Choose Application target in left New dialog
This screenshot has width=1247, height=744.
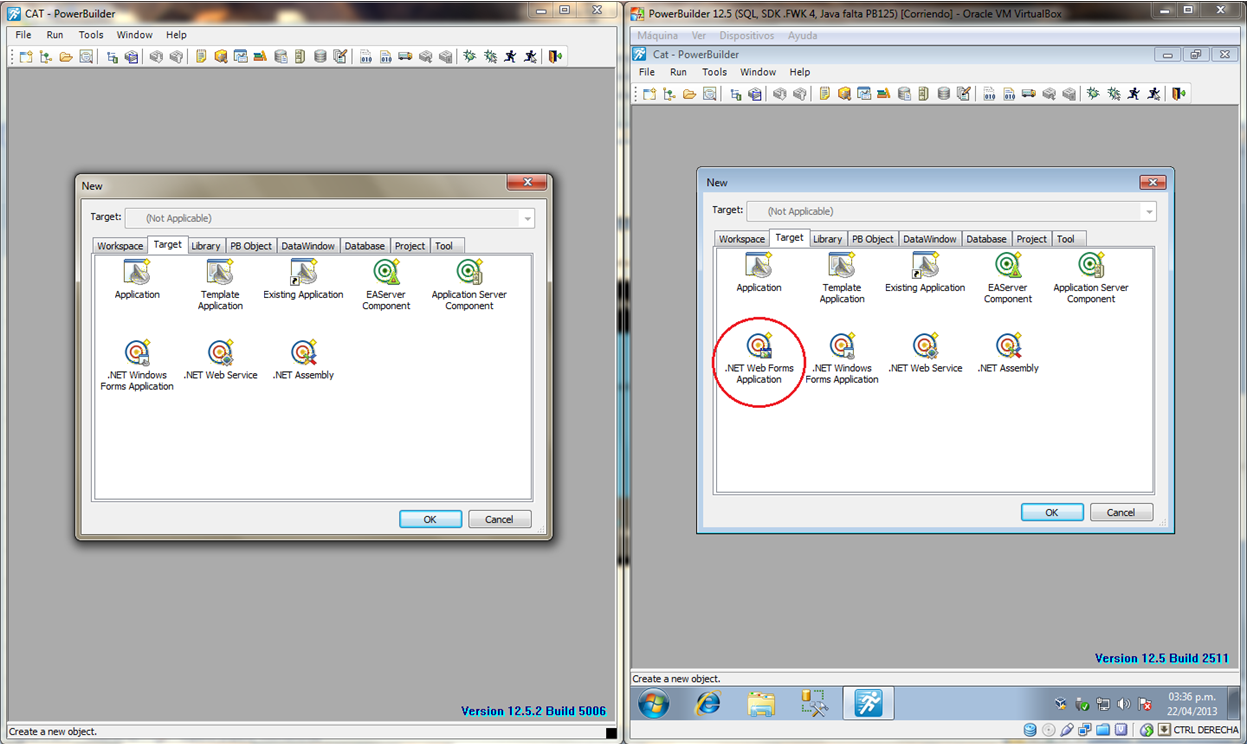point(137,280)
